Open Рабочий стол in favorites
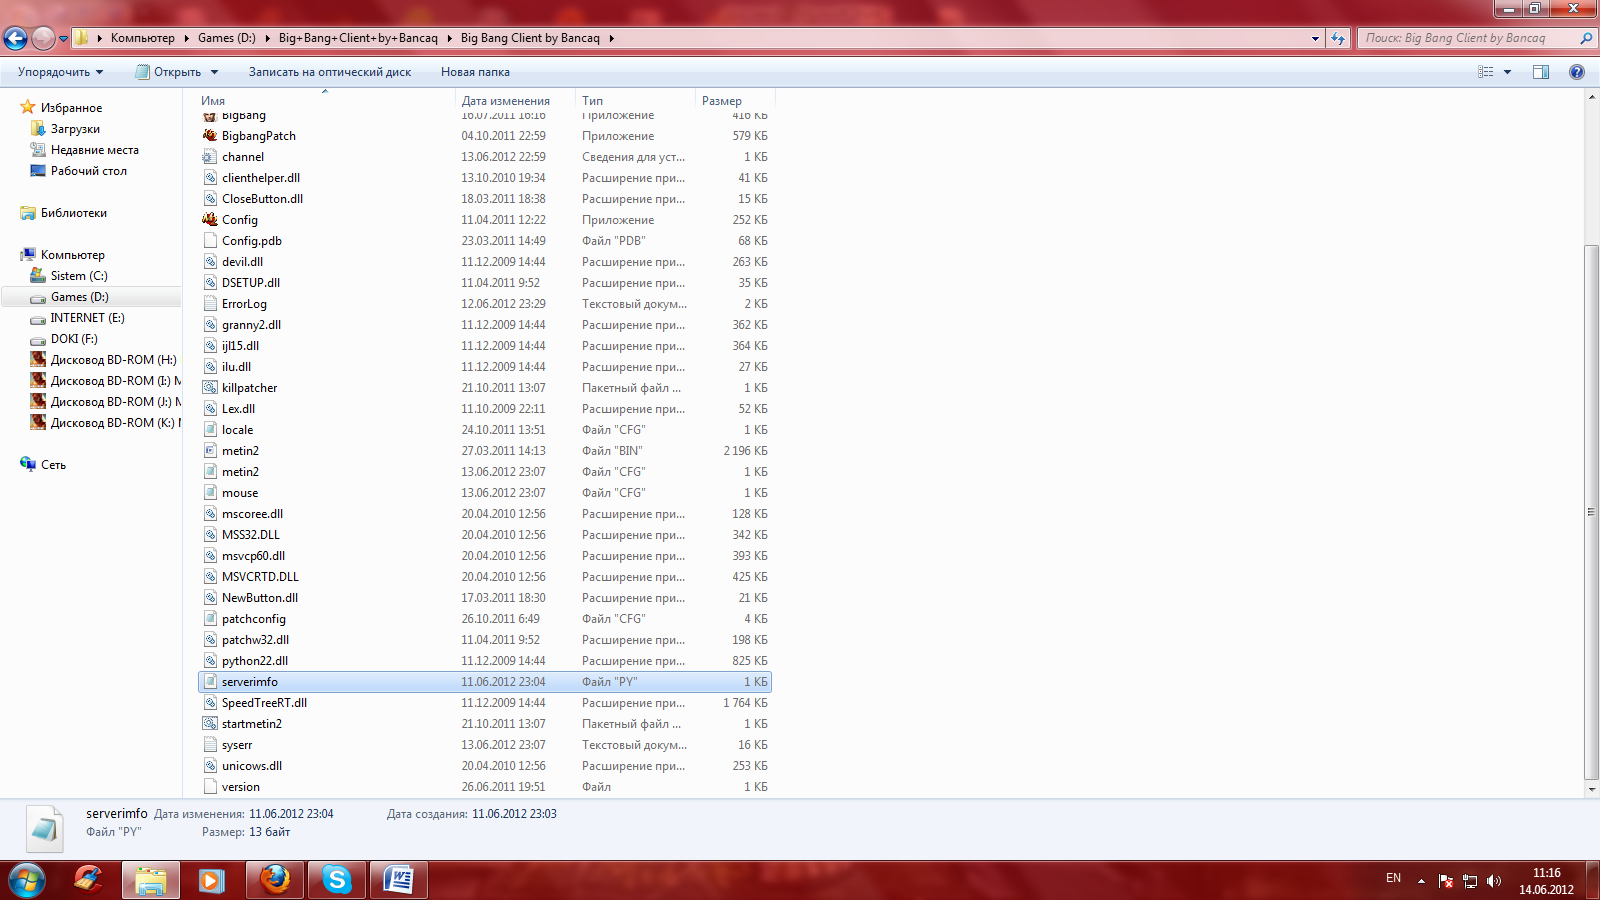 click(x=88, y=171)
